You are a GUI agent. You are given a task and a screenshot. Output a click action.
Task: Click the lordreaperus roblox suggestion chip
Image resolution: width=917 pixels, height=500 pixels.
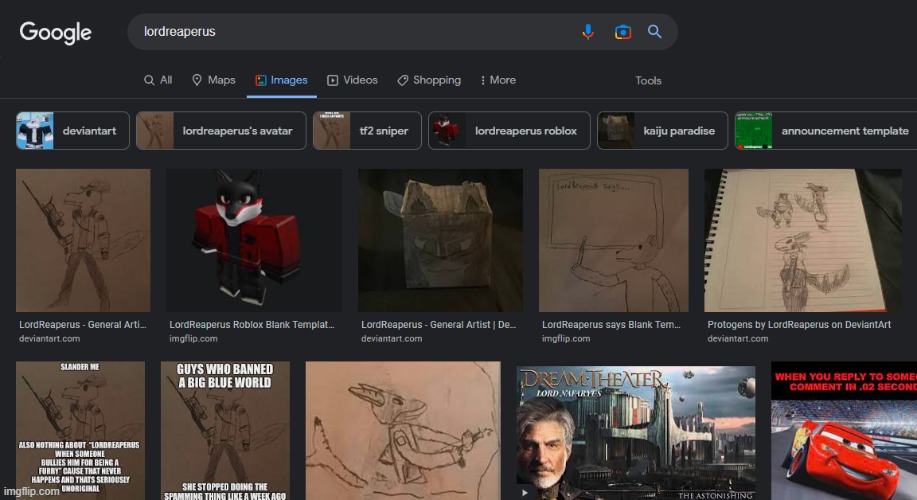click(509, 131)
